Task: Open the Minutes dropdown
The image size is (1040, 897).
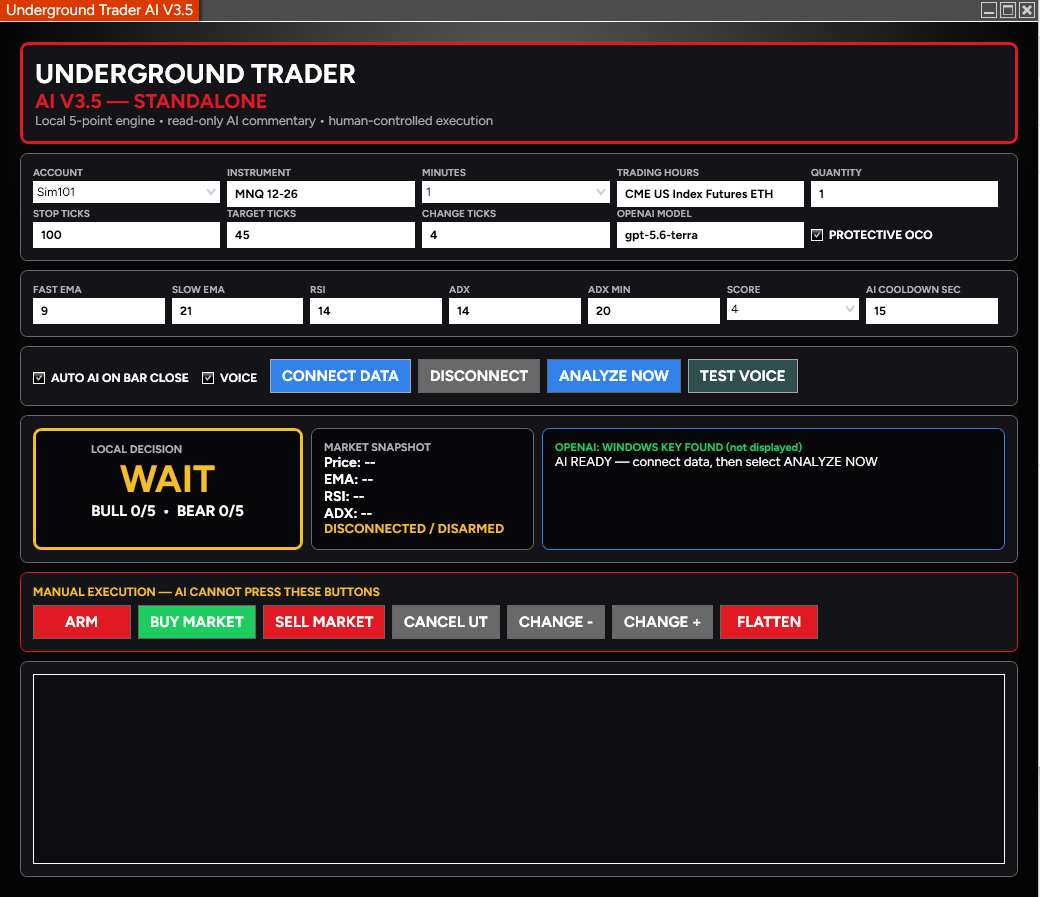Action: click(x=515, y=192)
